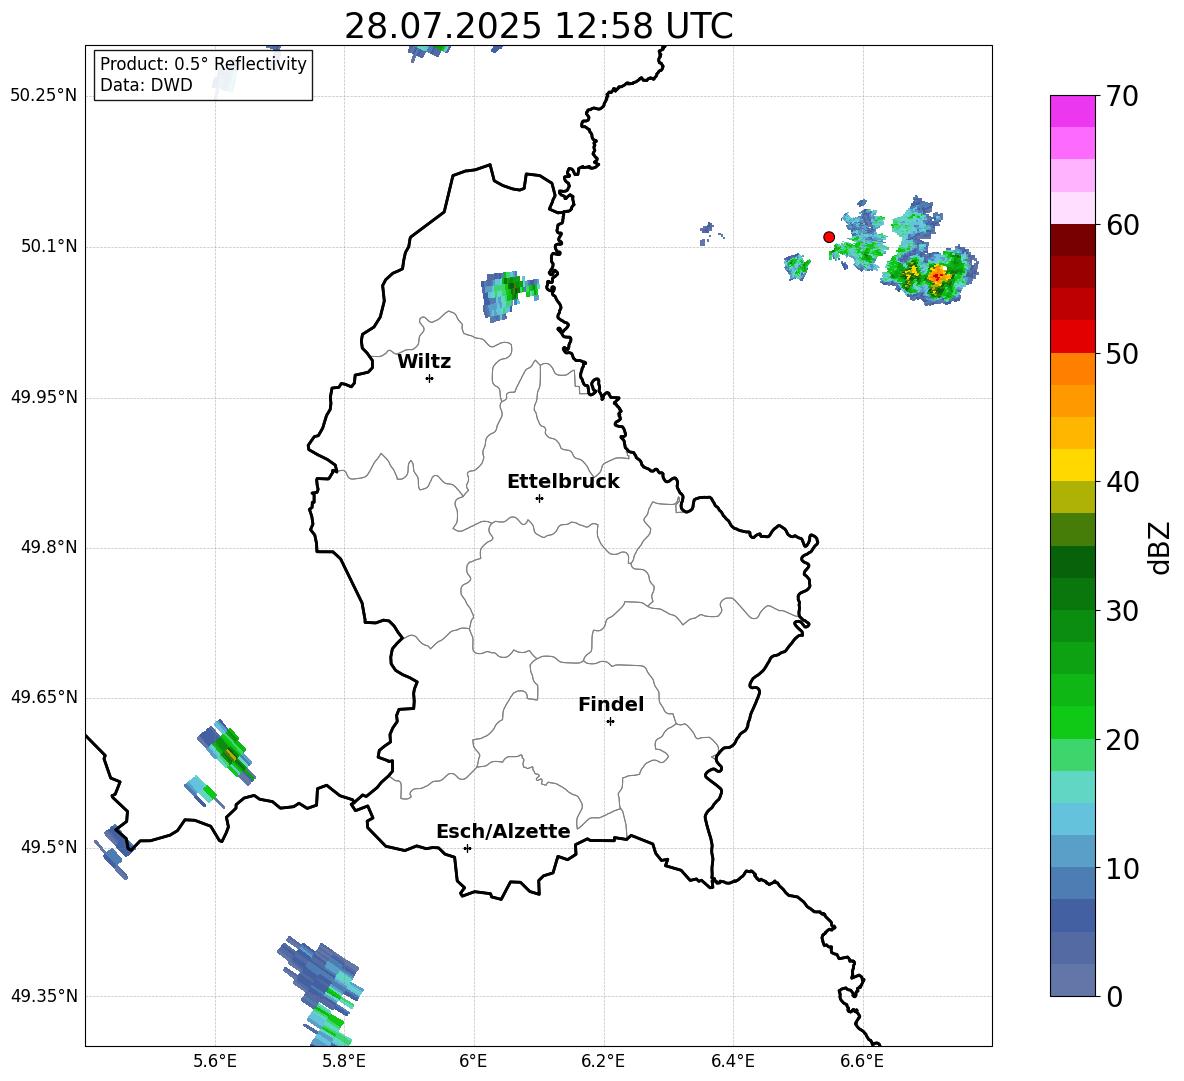Click the Esch/Alzette cross marker

tap(467, 848)
